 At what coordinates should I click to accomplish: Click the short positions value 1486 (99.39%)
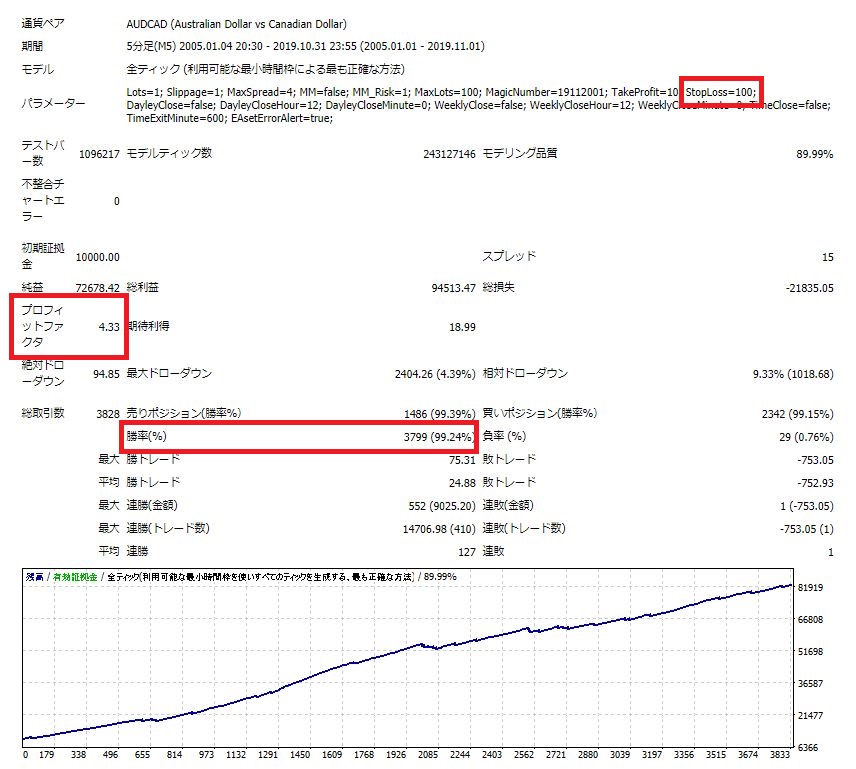coord(439,414)
